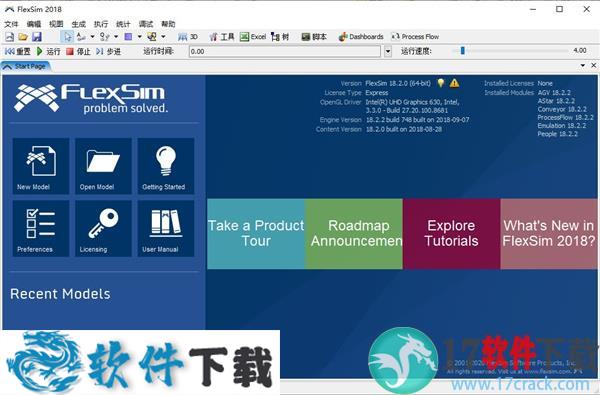Open the 帮助 (Help) menu

click(x=168, y=24)
